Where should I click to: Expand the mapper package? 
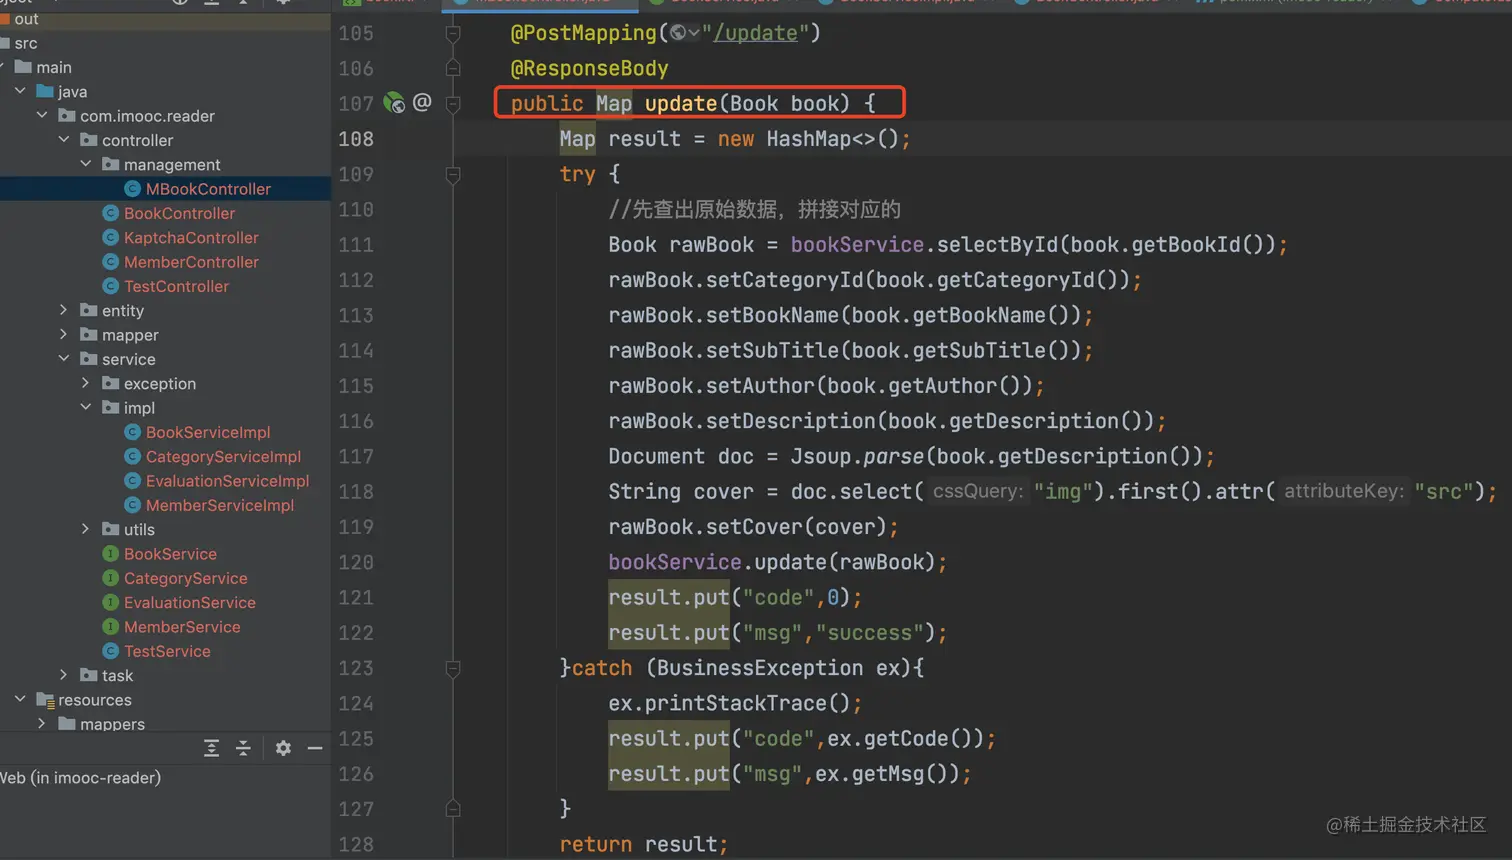point(64,335)
